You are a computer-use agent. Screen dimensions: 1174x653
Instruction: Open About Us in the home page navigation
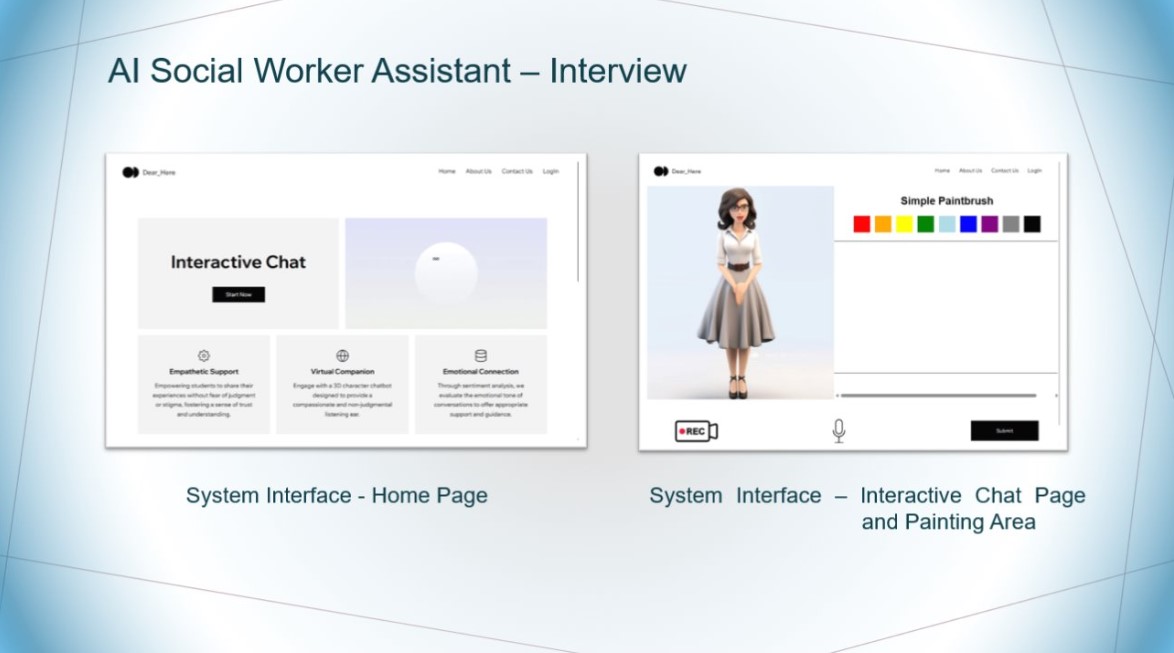[x=478, y=171]
